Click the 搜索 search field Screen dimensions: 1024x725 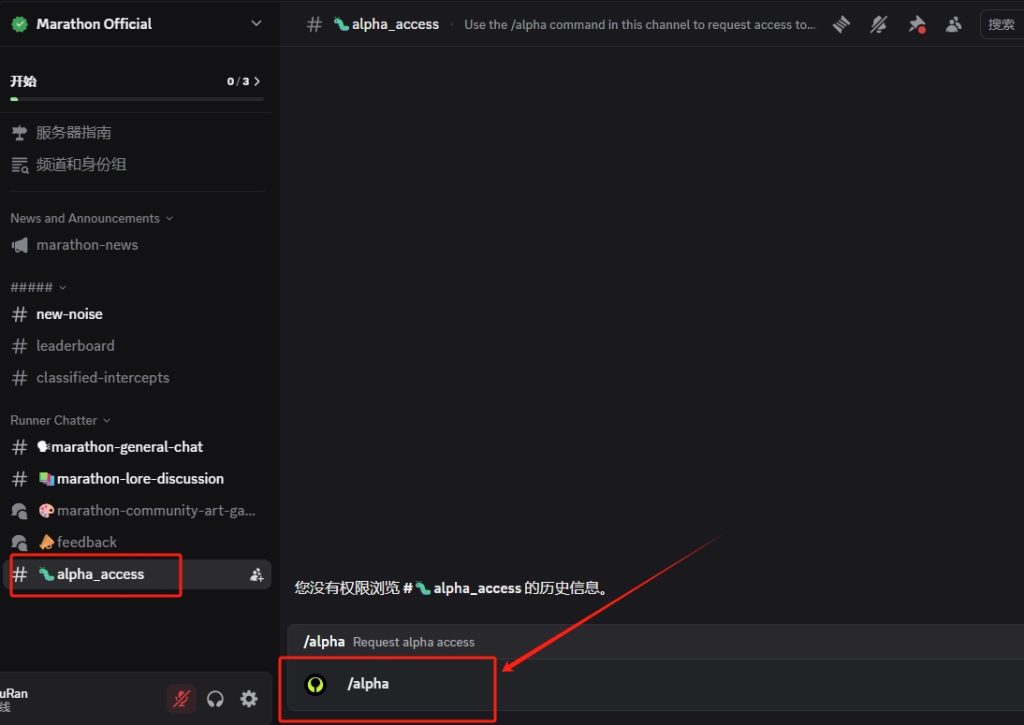coord(1002,25)
